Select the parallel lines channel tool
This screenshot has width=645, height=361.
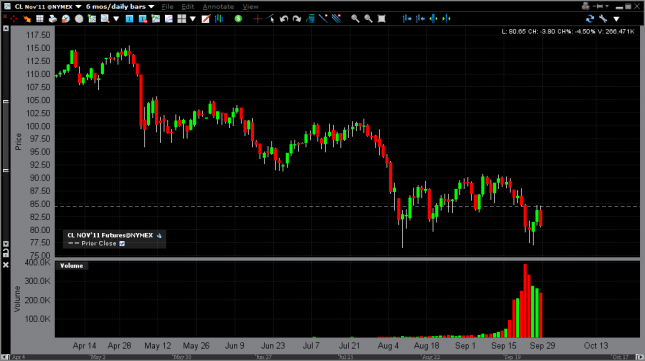pos(336,19)
